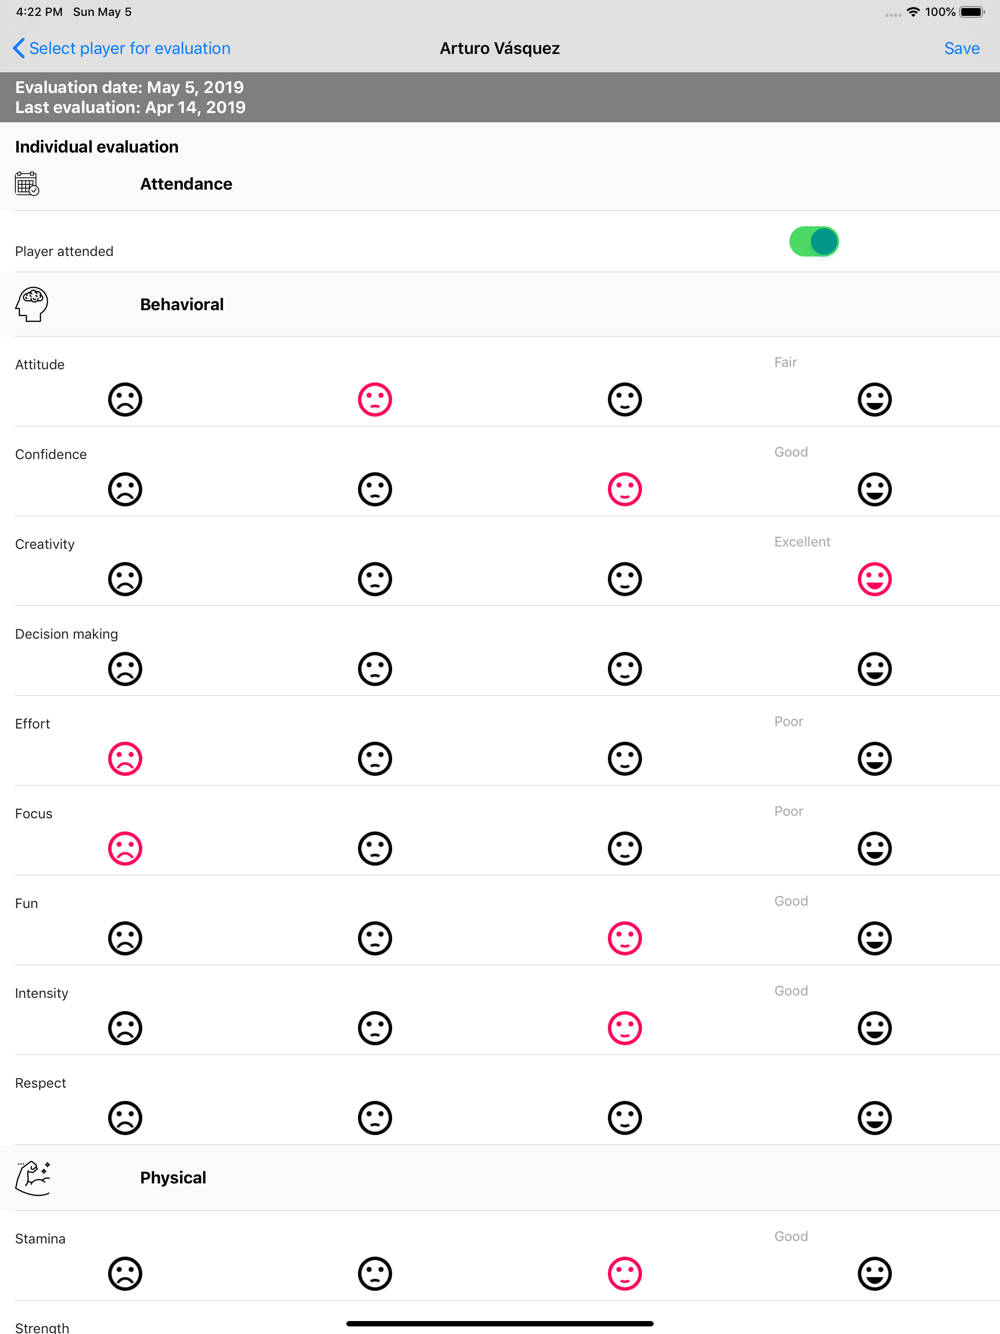
Task: Set Creativity to the slight-smile face
Action: coord(625,580)
